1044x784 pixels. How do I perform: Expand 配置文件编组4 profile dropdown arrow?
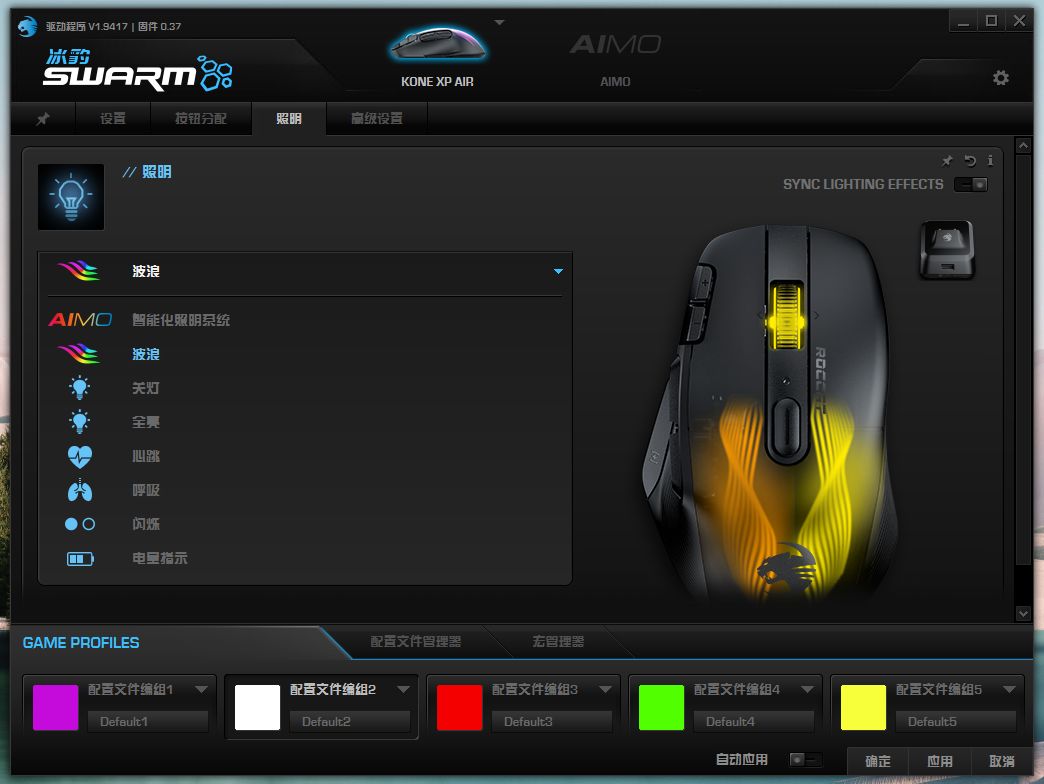pyautogui.click(x=807, y=689)
